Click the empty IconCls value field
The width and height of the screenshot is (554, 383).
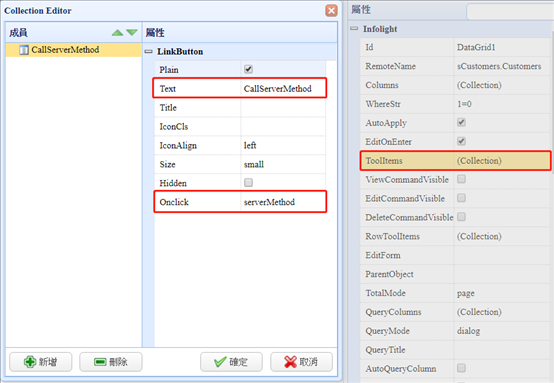[x=283, y=126]
